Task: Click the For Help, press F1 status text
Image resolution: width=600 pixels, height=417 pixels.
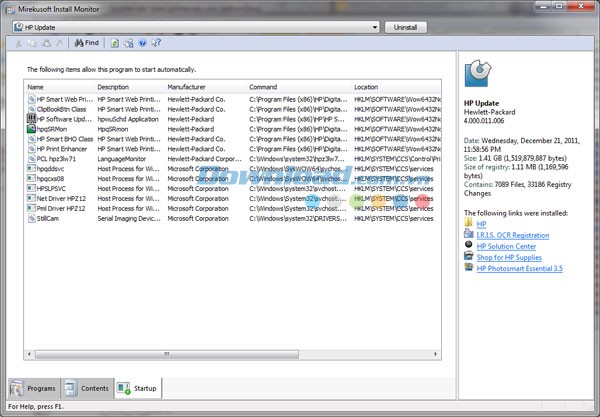Action: (x=36, y=407)
